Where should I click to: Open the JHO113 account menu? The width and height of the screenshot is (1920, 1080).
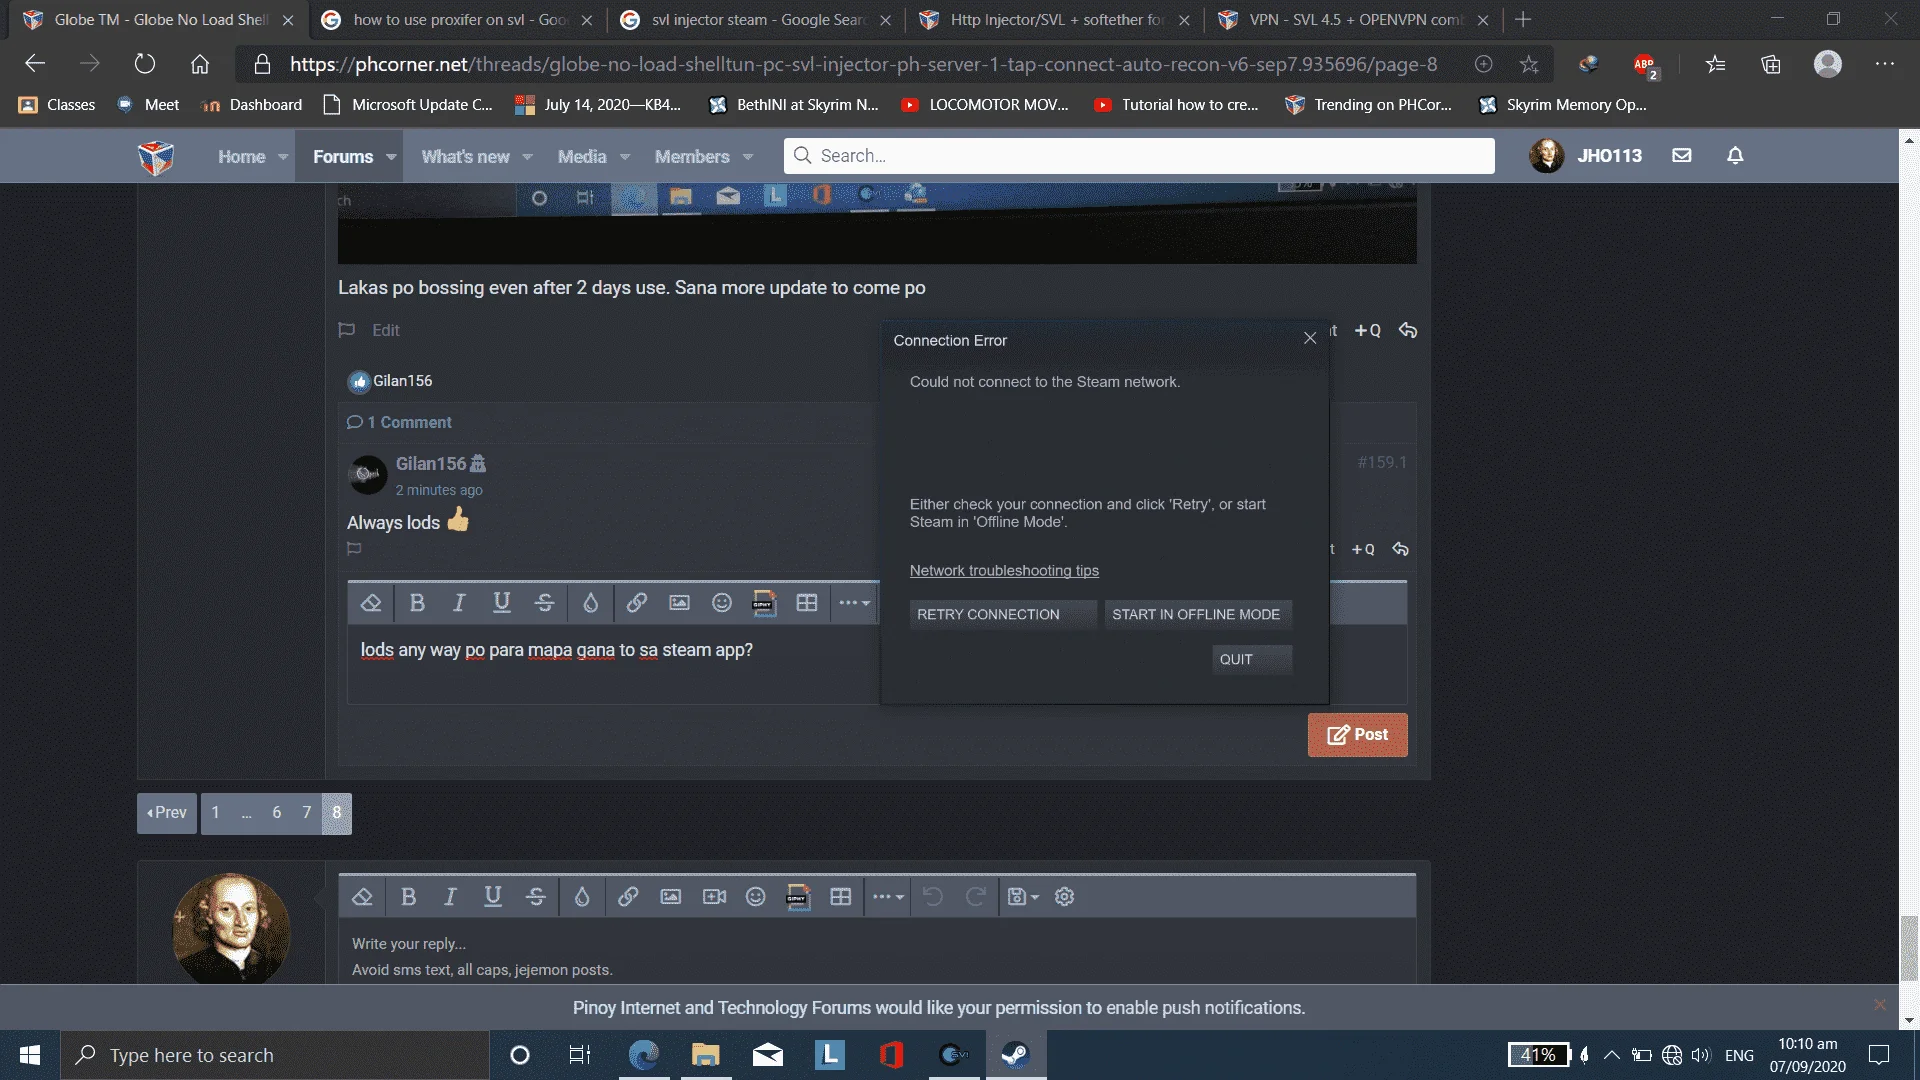tap(1586, 156)
